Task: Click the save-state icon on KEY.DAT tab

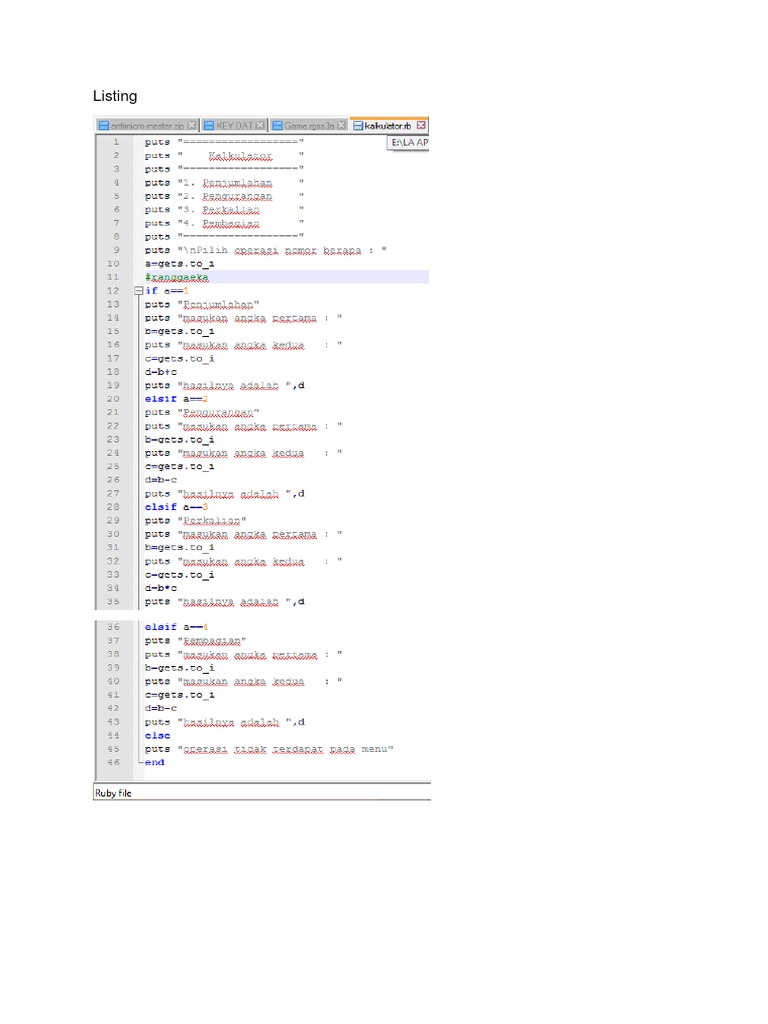Action: click(x=209, y=125)
